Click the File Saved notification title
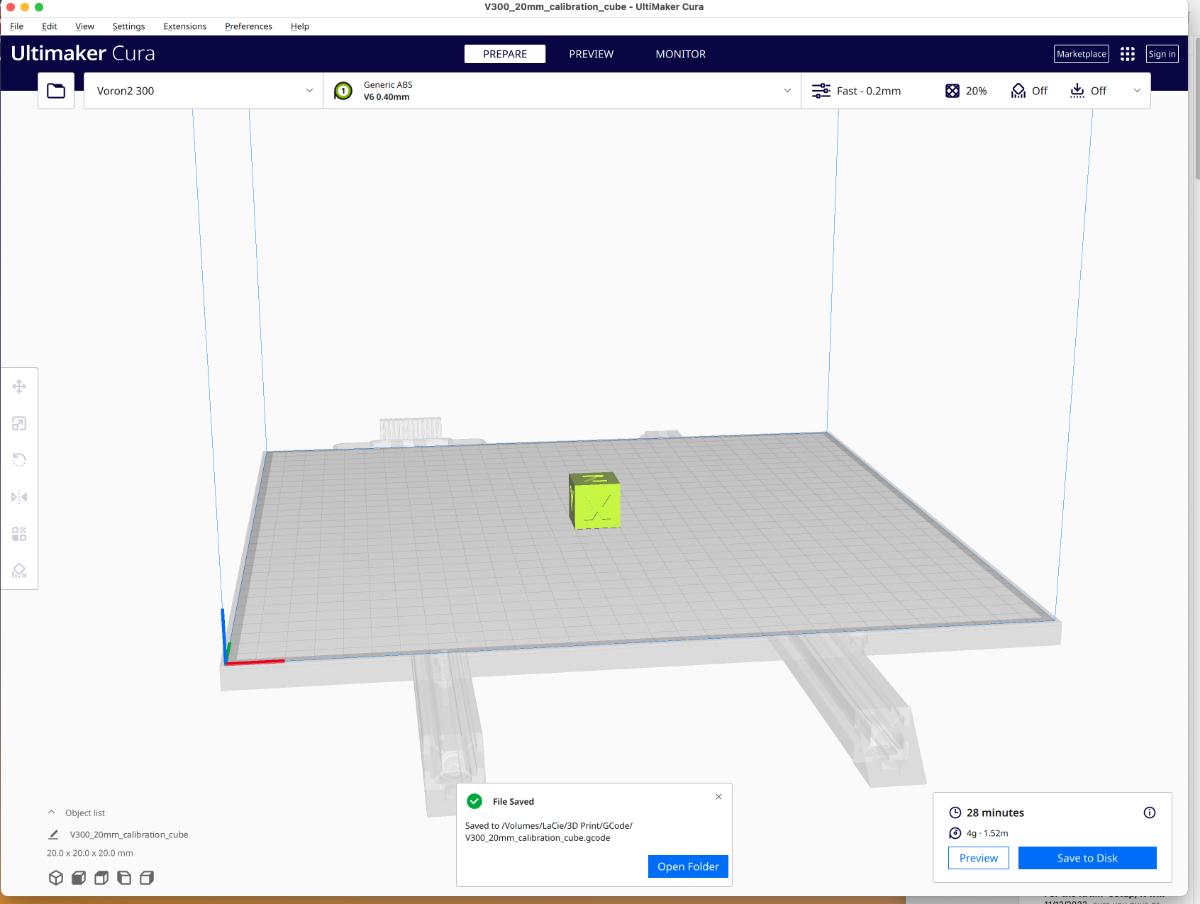The image size is (1200, 904). 513,802
